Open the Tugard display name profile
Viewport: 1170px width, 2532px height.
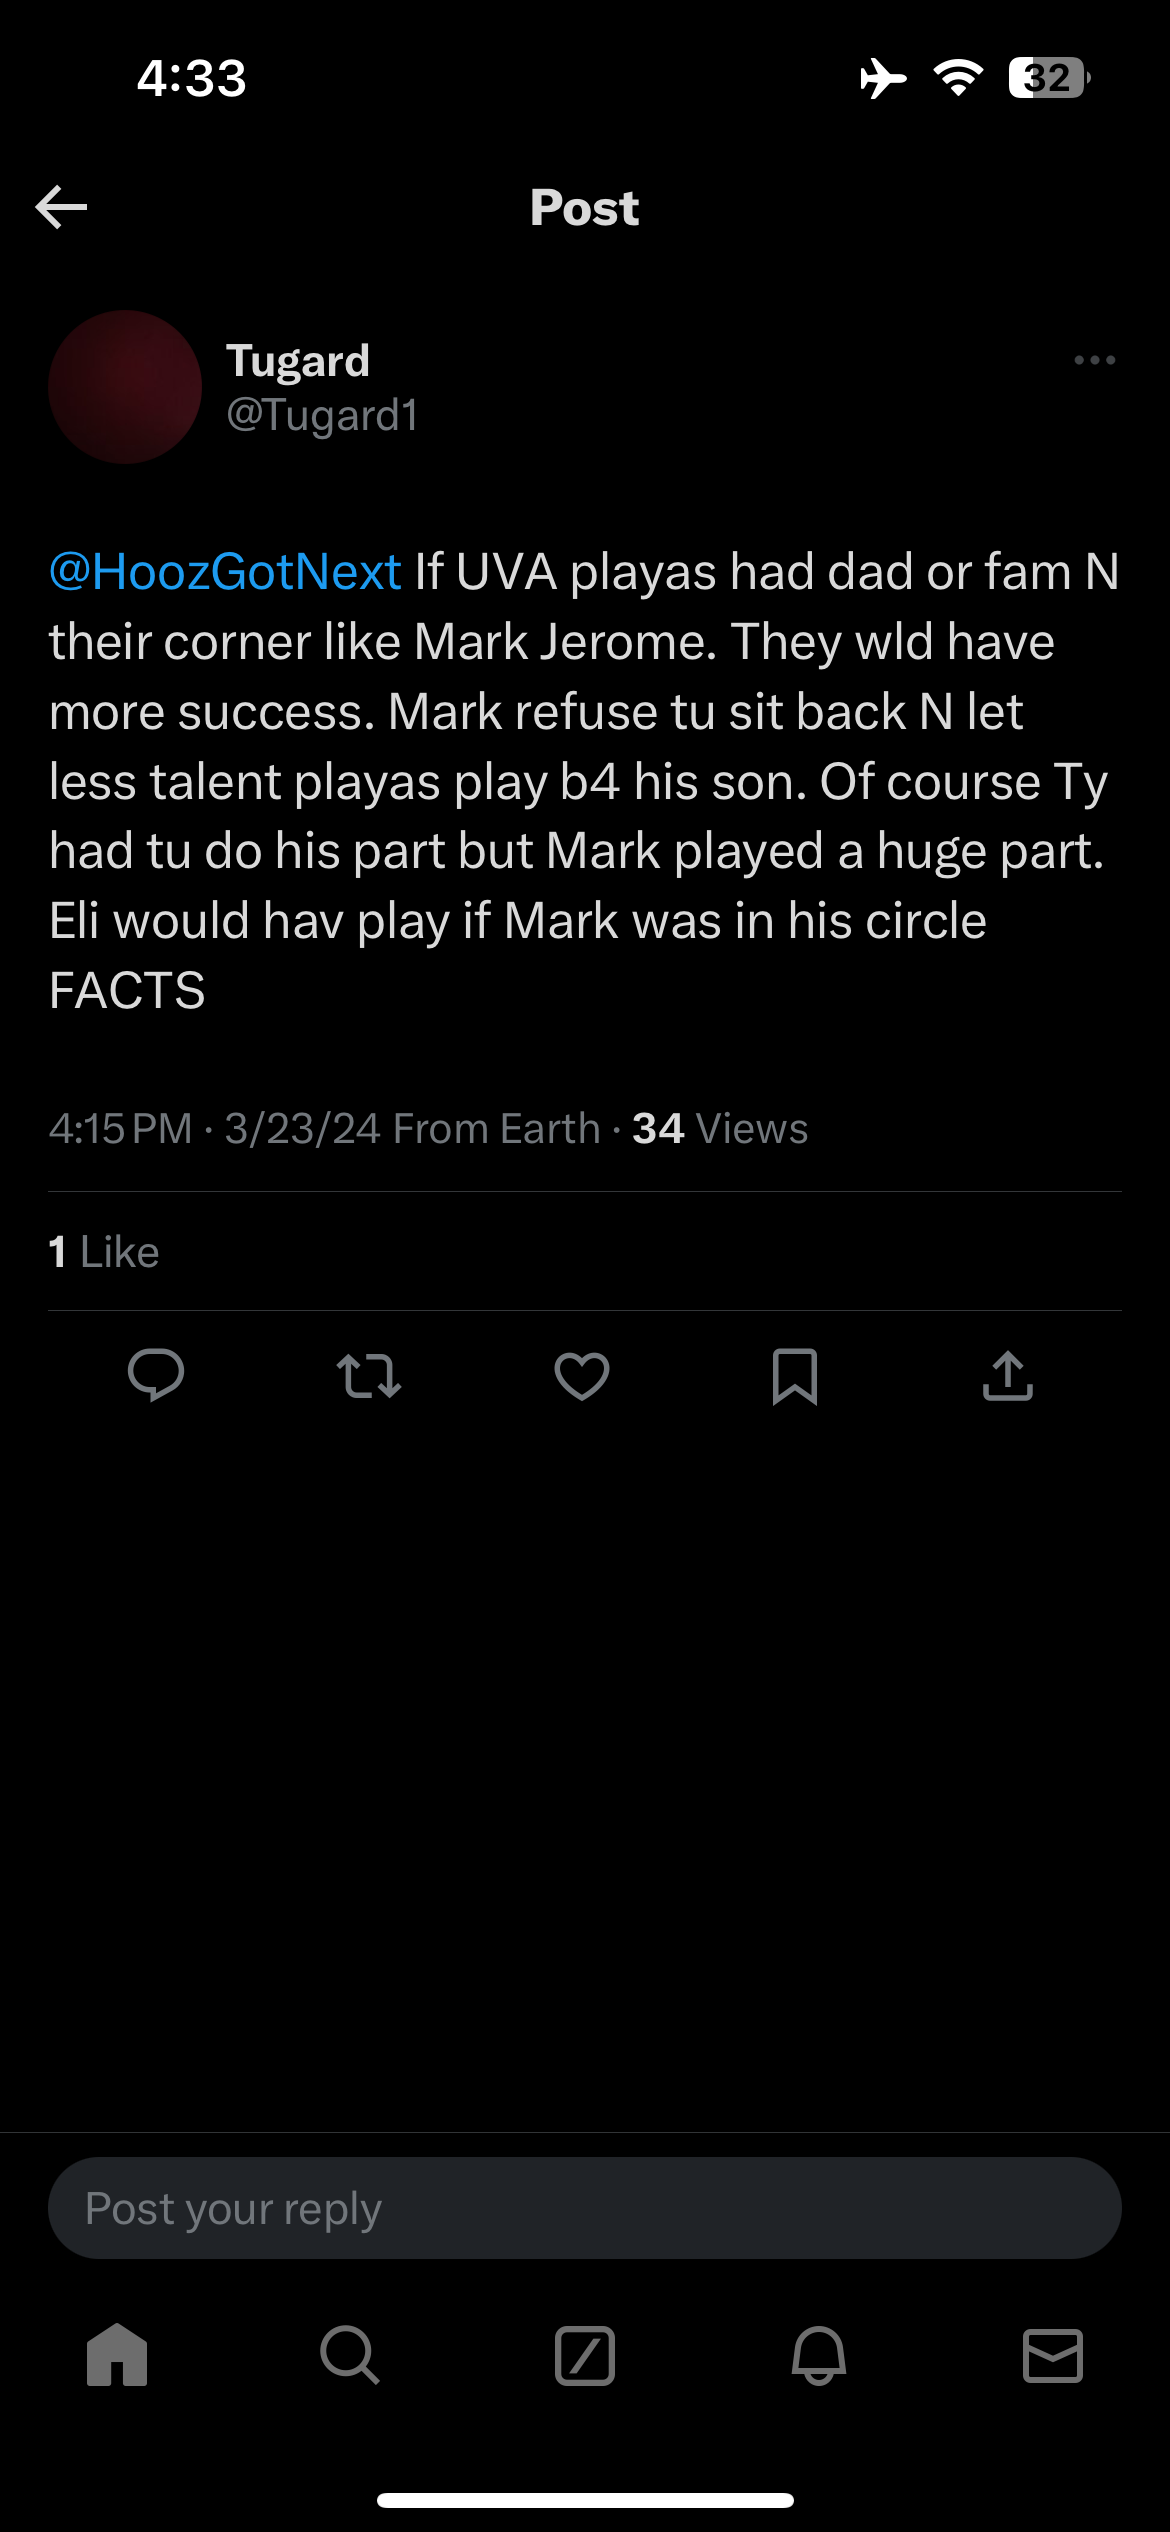(298, 360)
